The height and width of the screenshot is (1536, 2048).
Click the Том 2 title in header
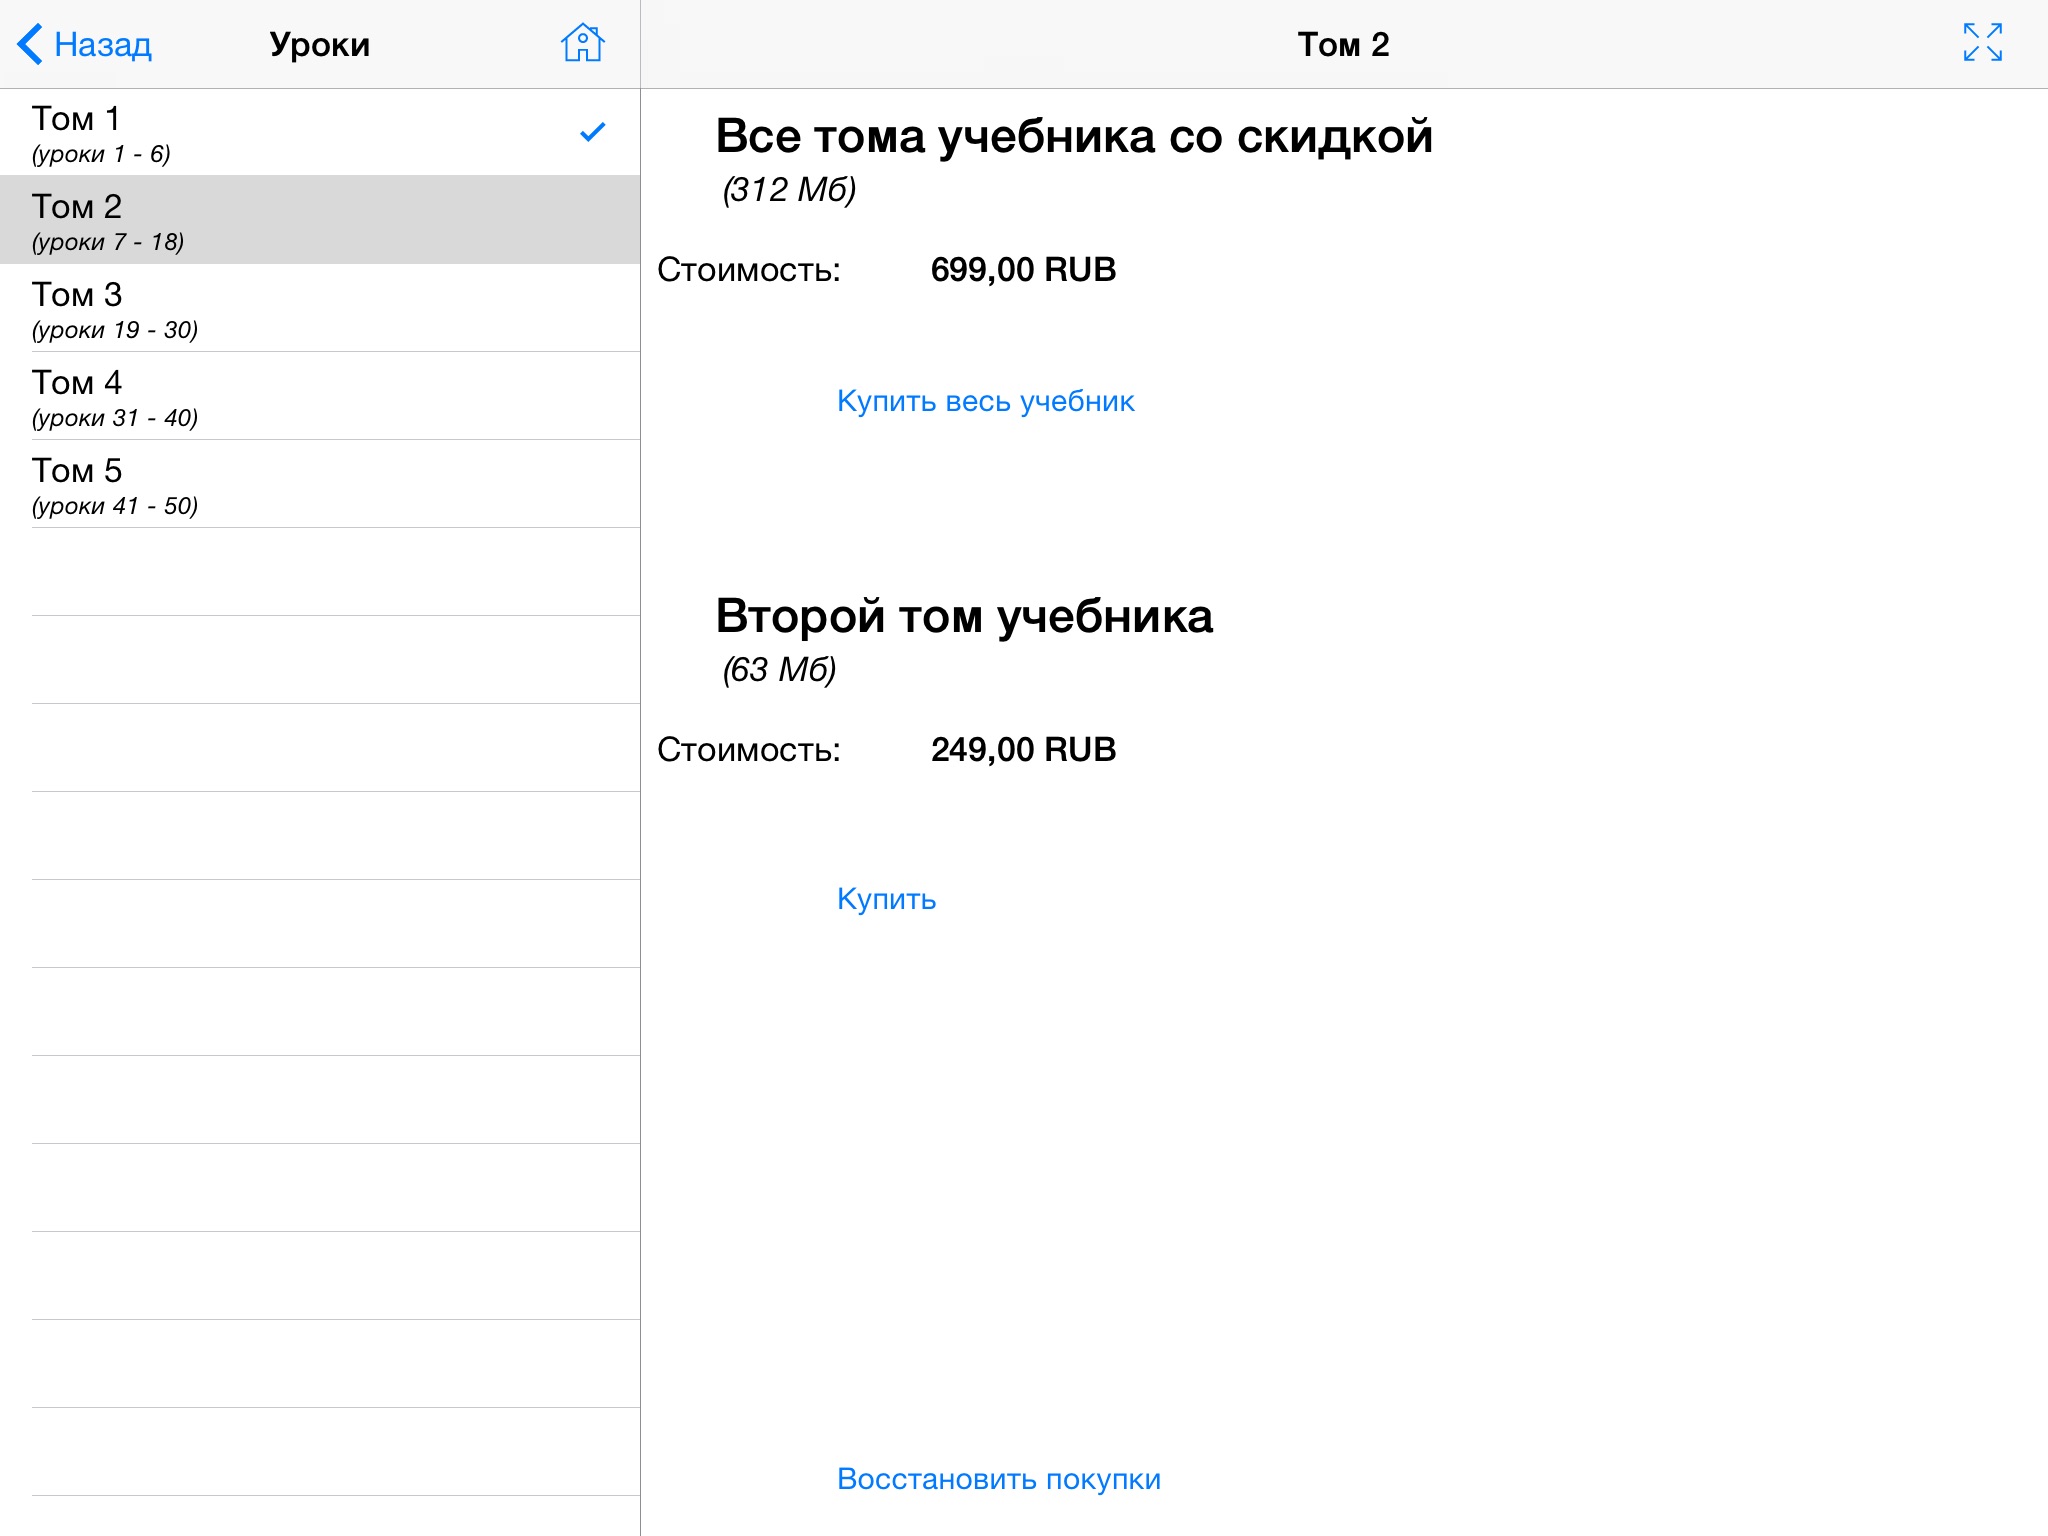pos(1343,44)
